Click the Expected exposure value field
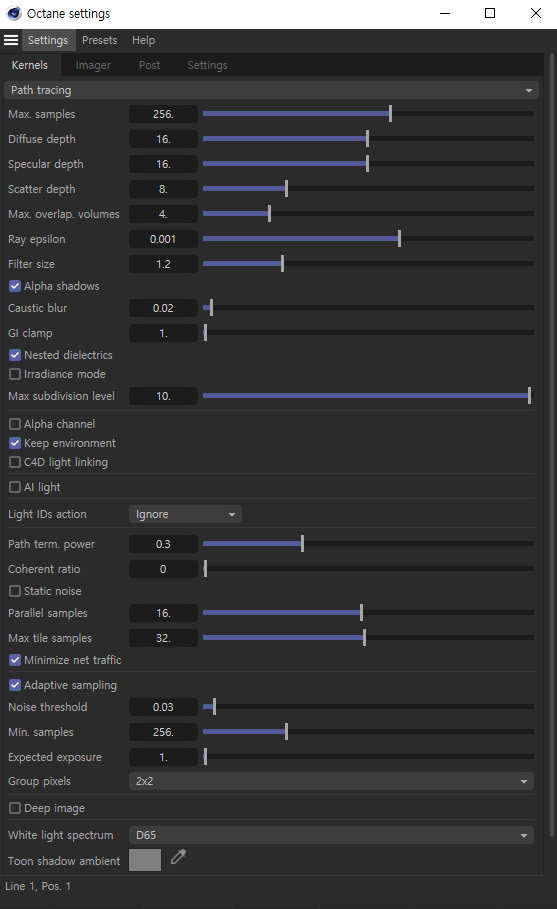The image size is (557, 909). point(163,757)
